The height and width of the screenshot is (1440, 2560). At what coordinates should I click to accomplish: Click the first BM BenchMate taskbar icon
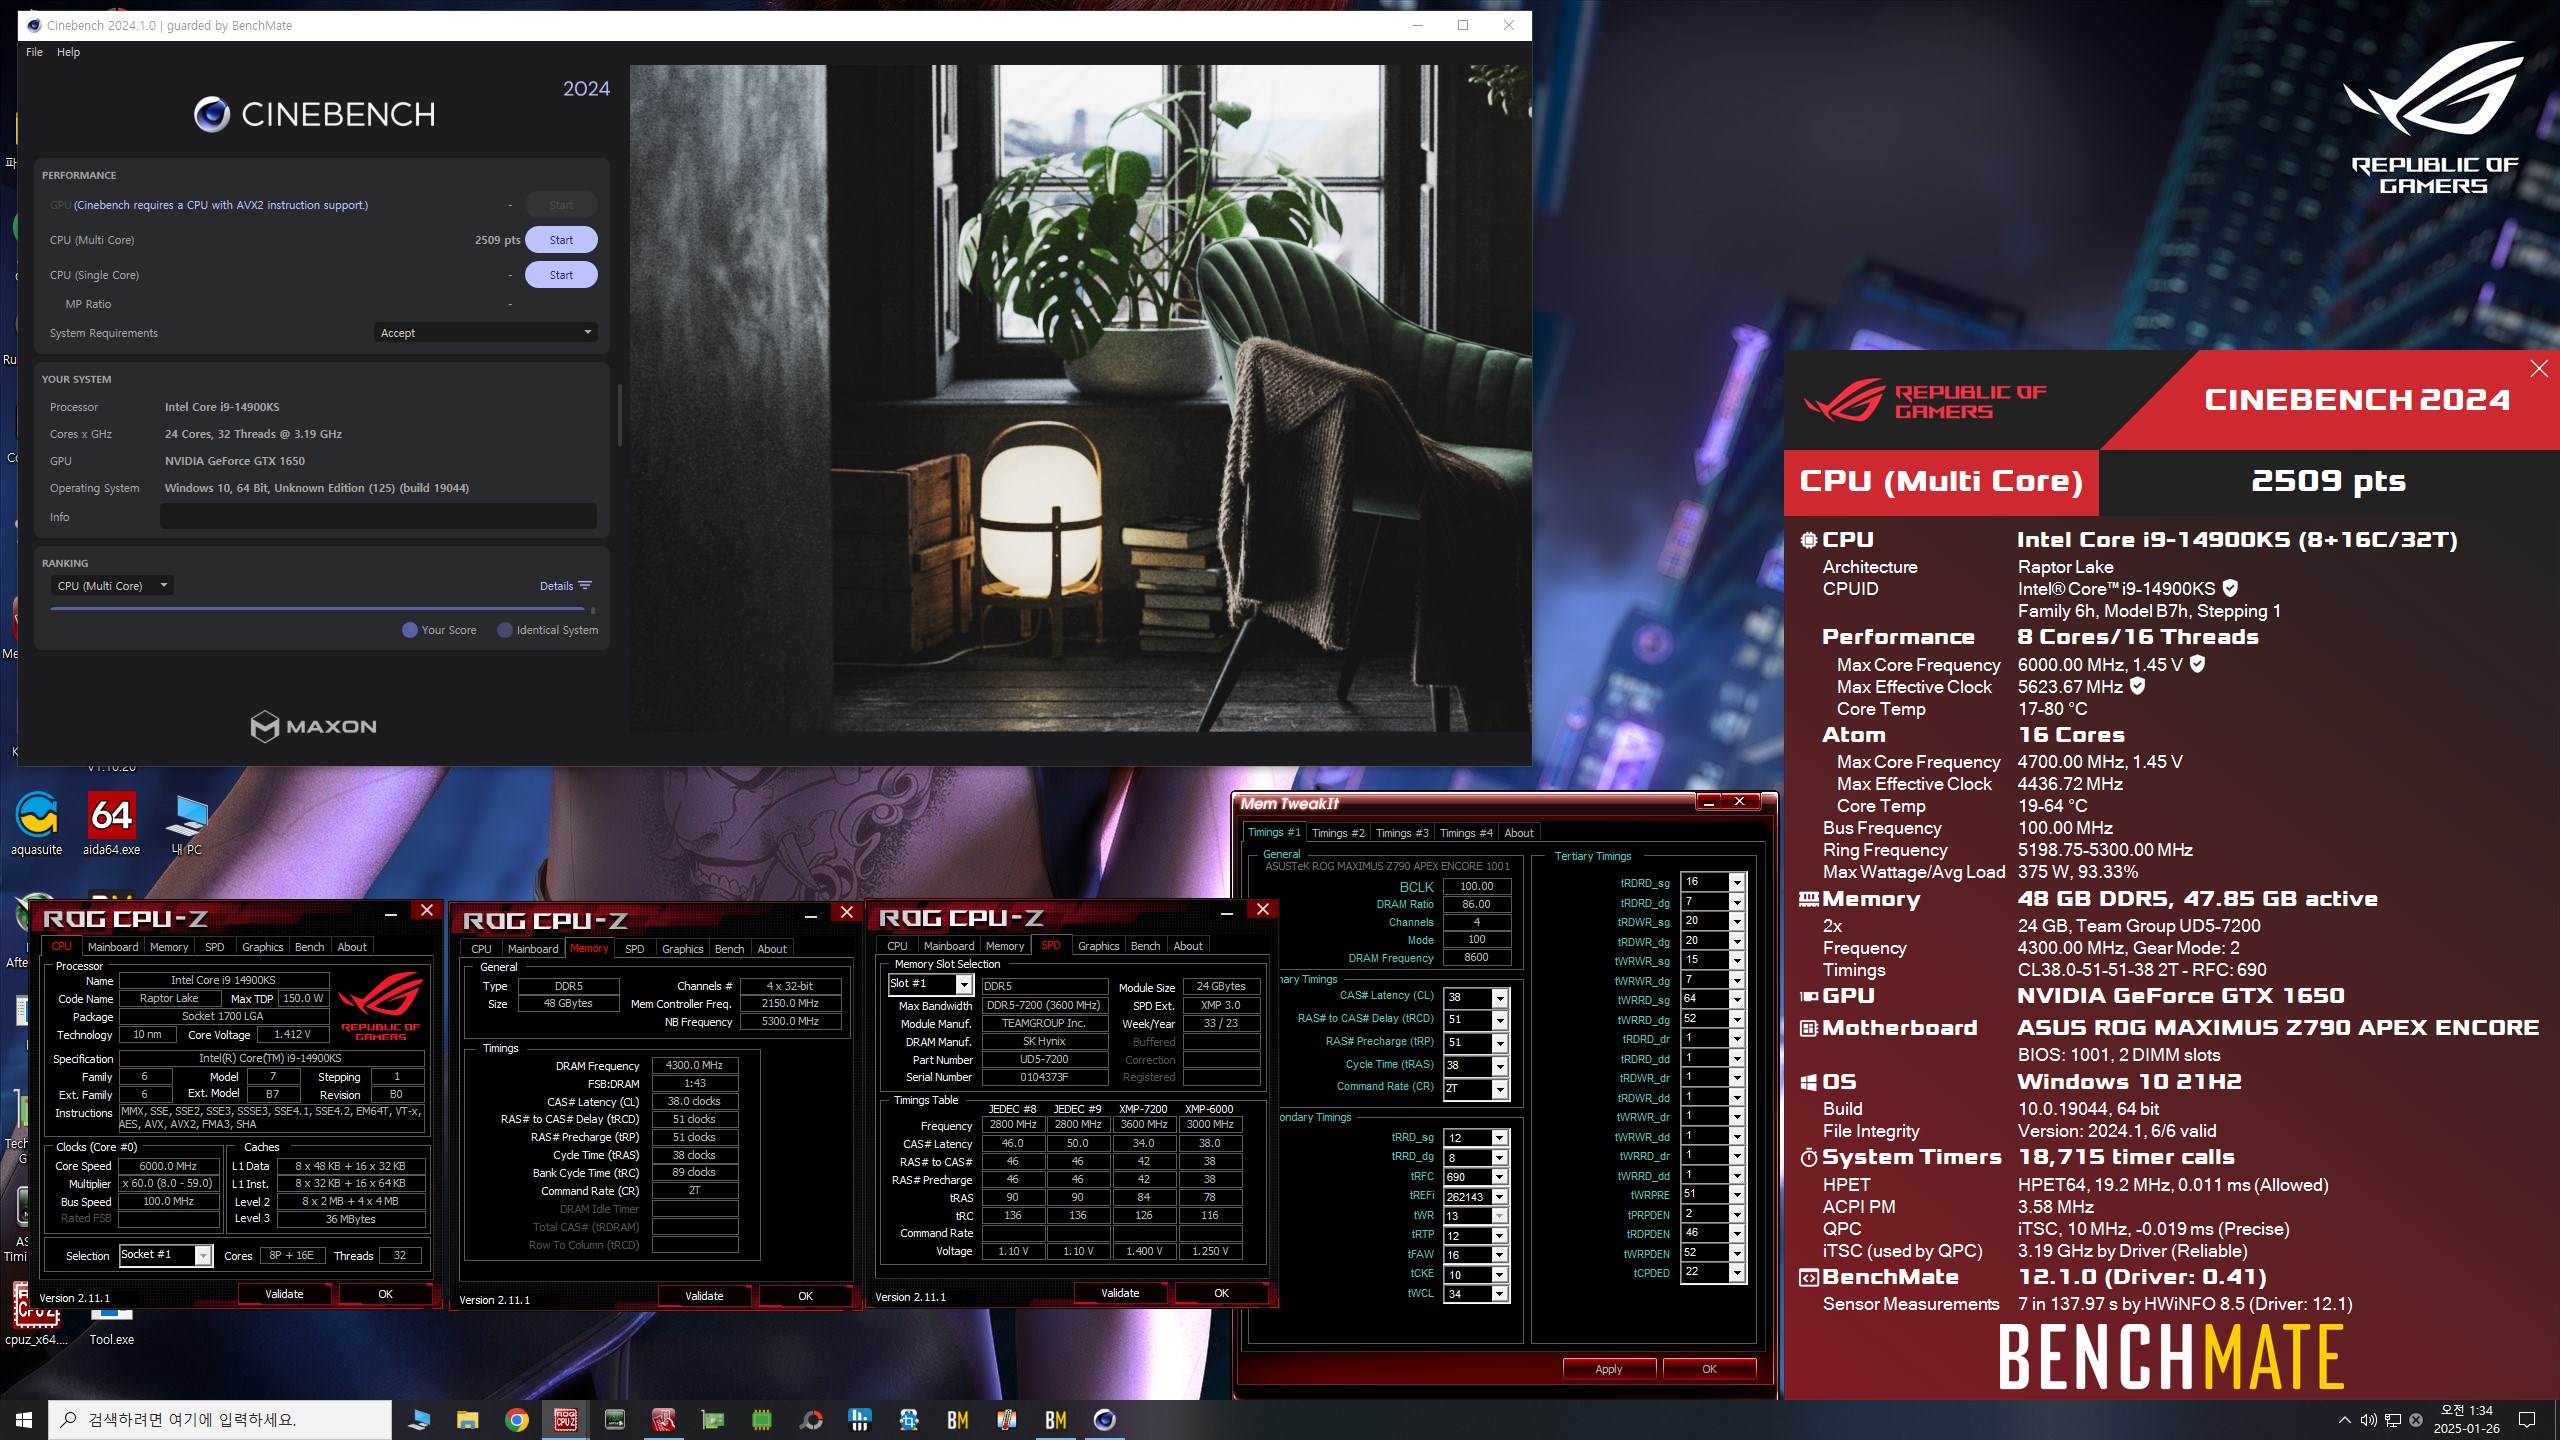(957, 1419)
